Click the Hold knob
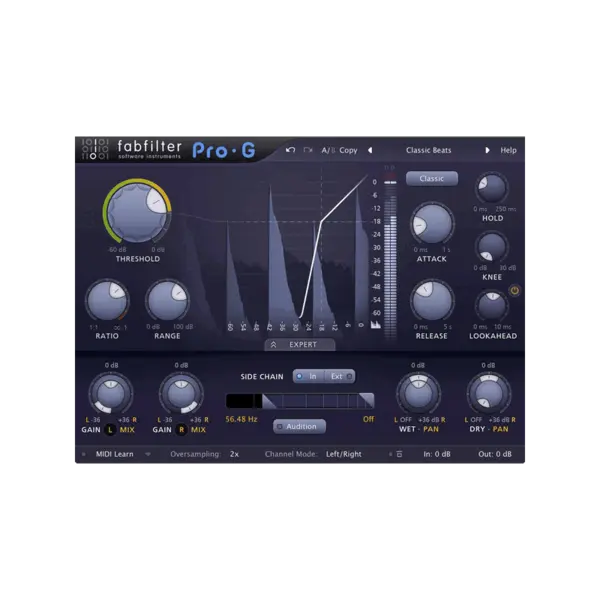 (x=492, y=188)
